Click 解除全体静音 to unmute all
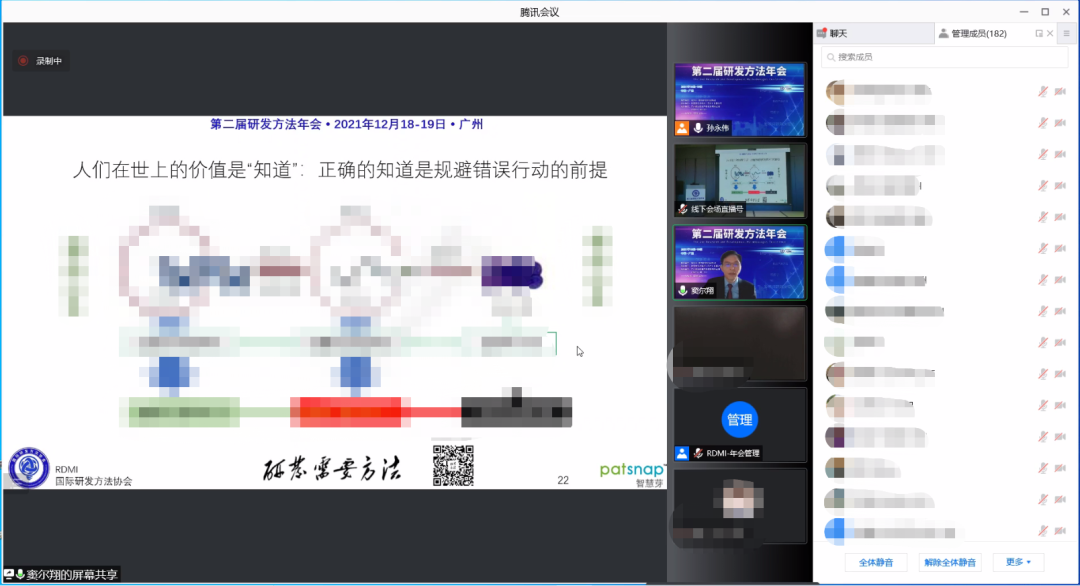 pyautogui.click(x=952, y=562)
